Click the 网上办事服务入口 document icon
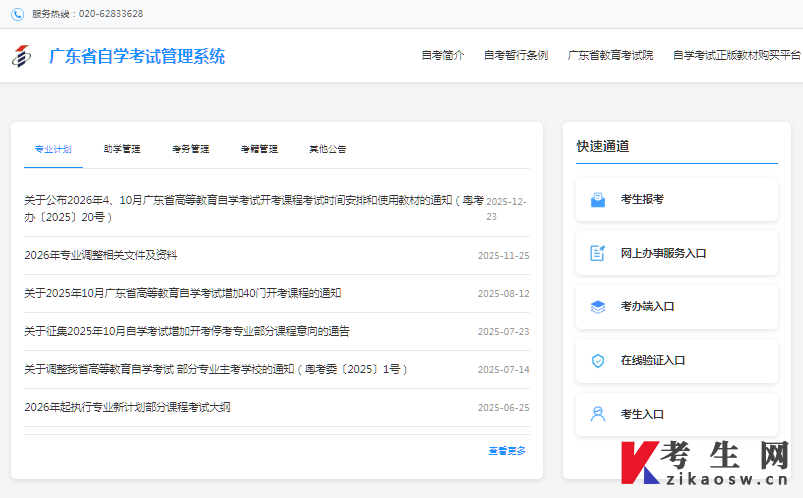The width and height of the screenshot is (803, 498). tap(598, 253)
